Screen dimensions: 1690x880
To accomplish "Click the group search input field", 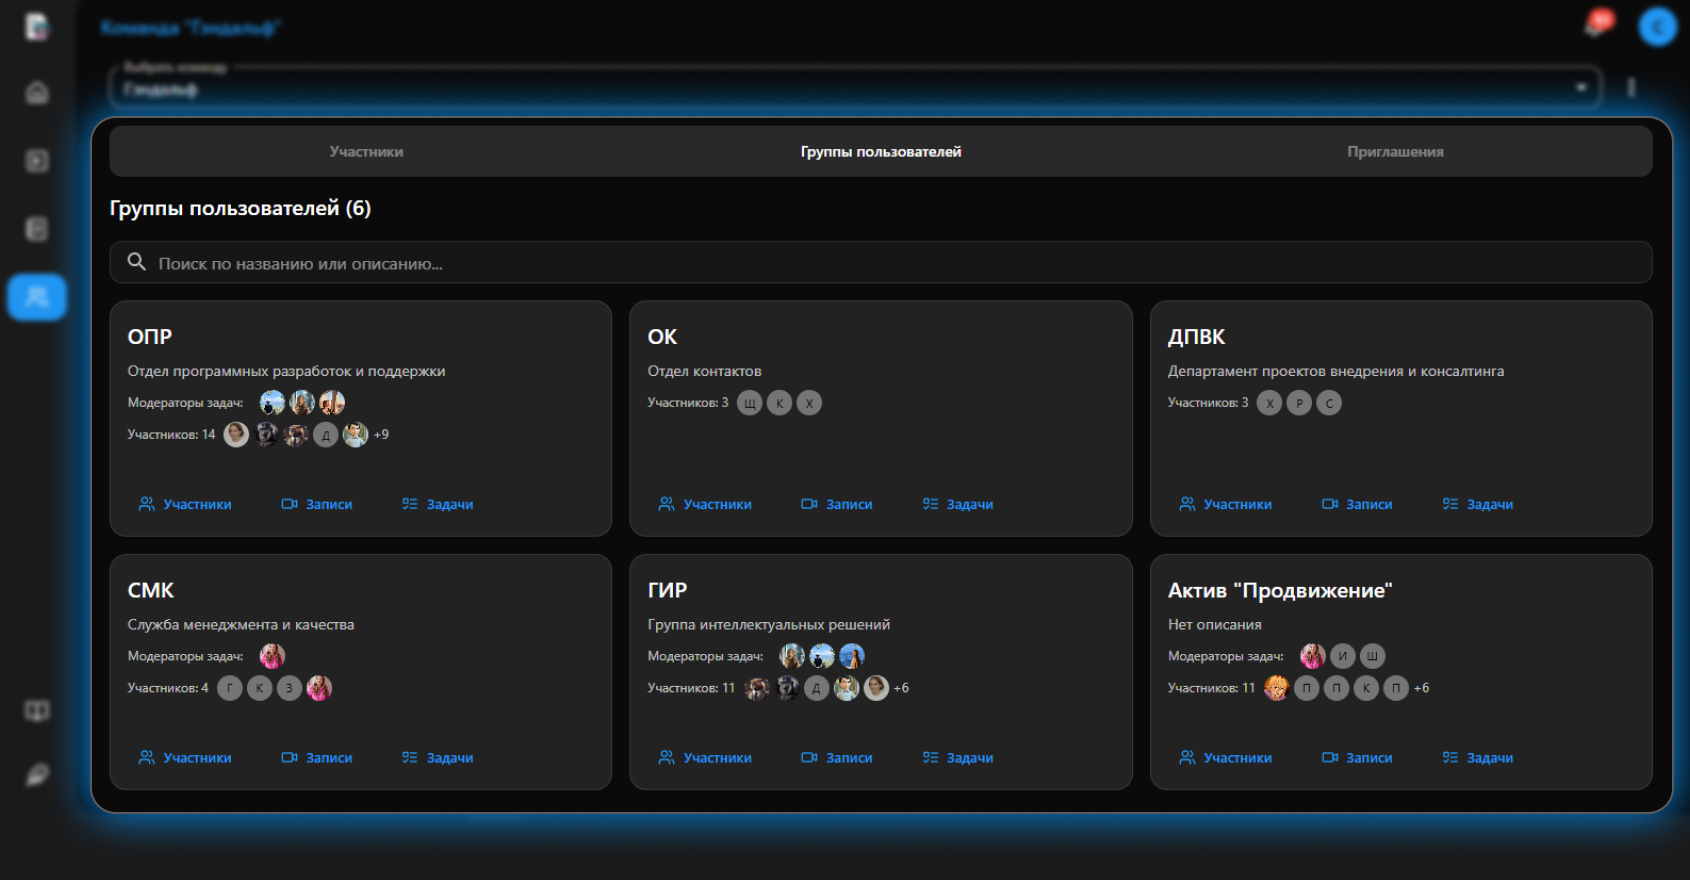I will click(880, 263).
